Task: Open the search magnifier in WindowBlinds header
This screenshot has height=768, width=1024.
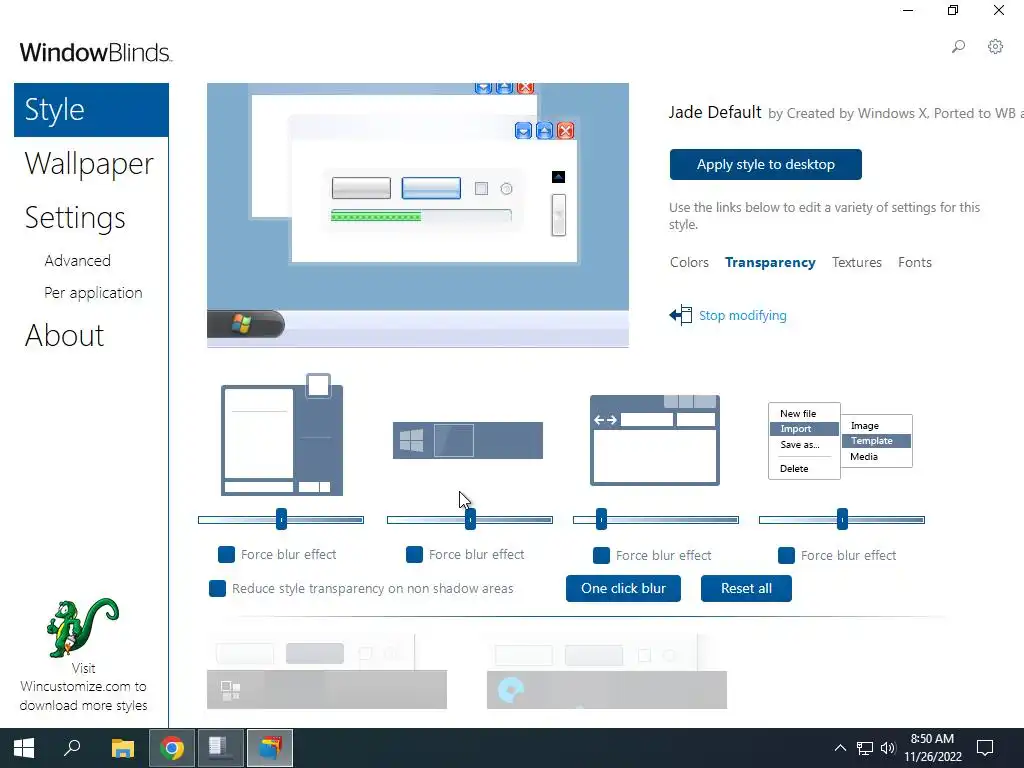Action: (x=958, y=46)
